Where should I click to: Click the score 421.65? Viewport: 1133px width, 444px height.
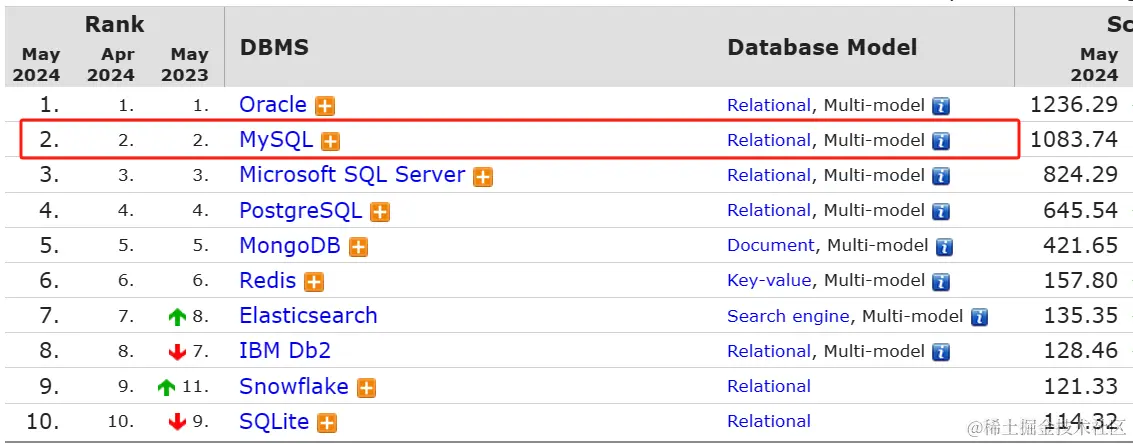coord(1080,246)
